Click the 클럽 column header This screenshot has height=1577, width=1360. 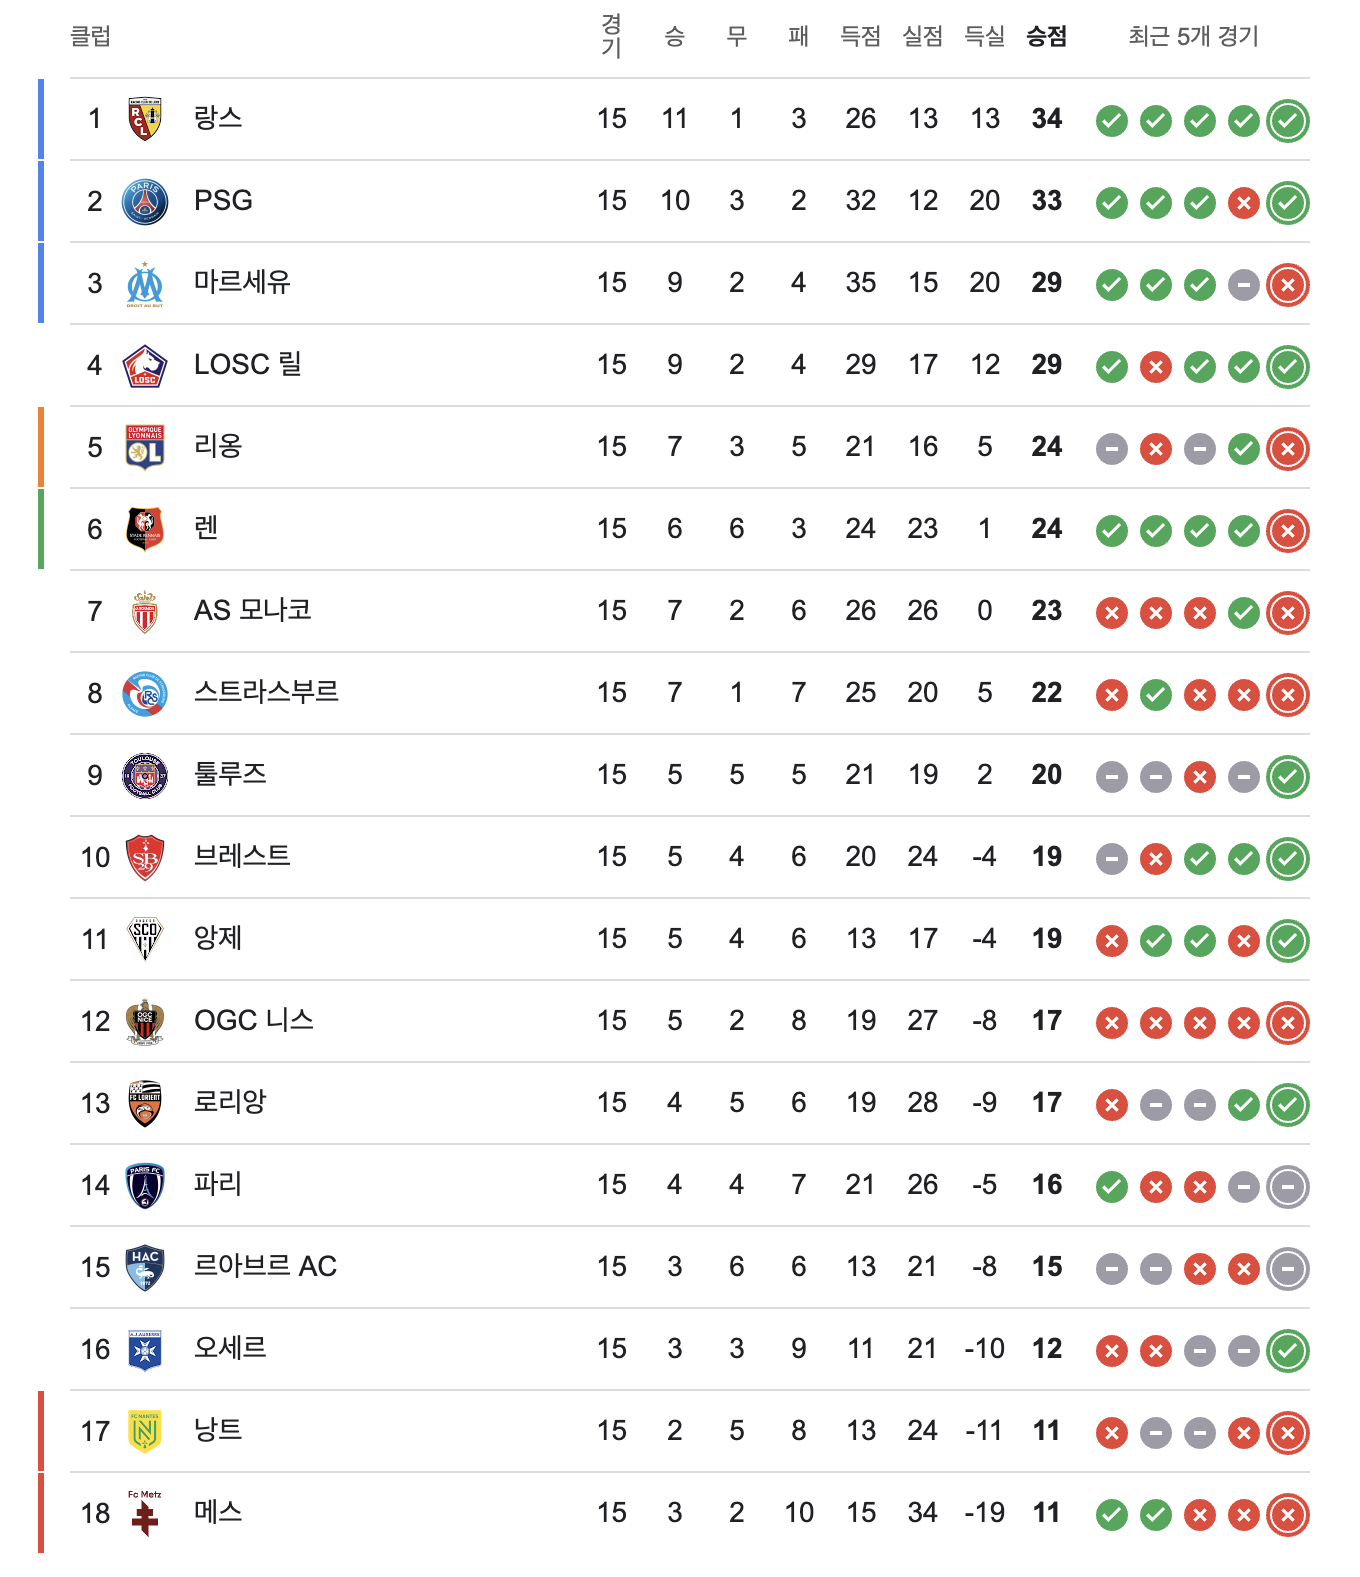90,37
